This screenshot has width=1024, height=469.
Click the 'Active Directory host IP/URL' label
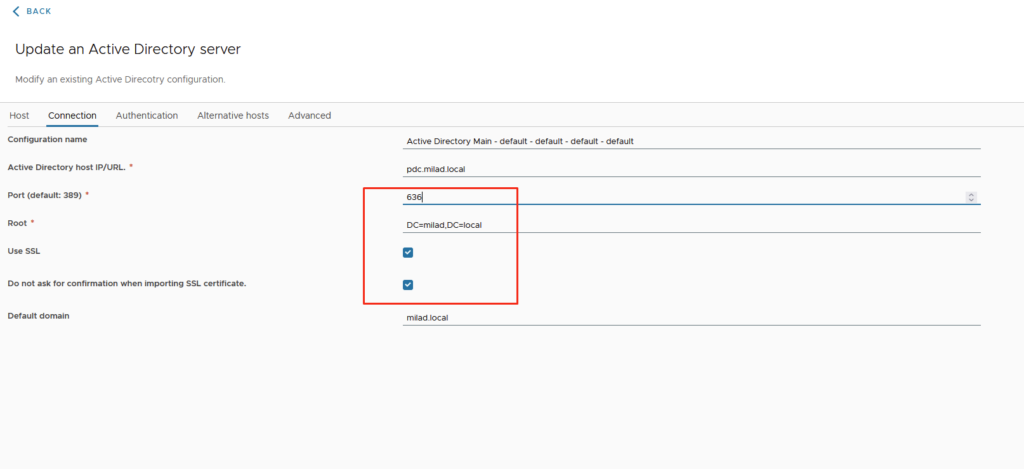tap(66, 166)
